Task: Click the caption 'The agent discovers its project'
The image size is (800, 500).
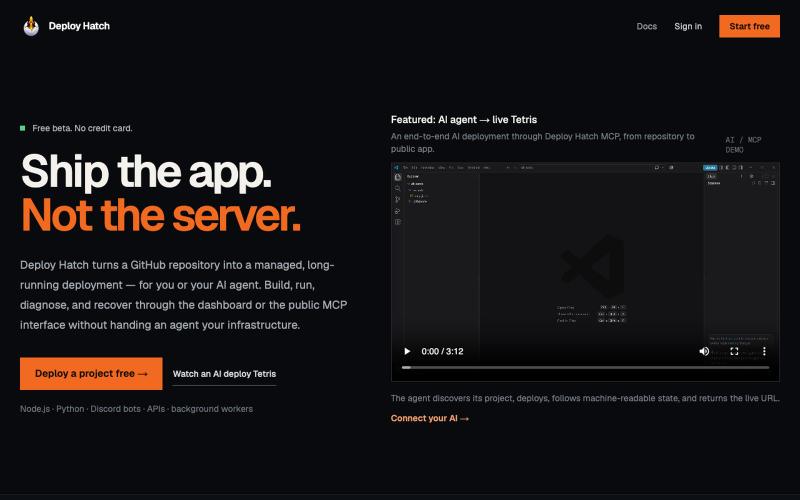Action: tap(585, 398)
